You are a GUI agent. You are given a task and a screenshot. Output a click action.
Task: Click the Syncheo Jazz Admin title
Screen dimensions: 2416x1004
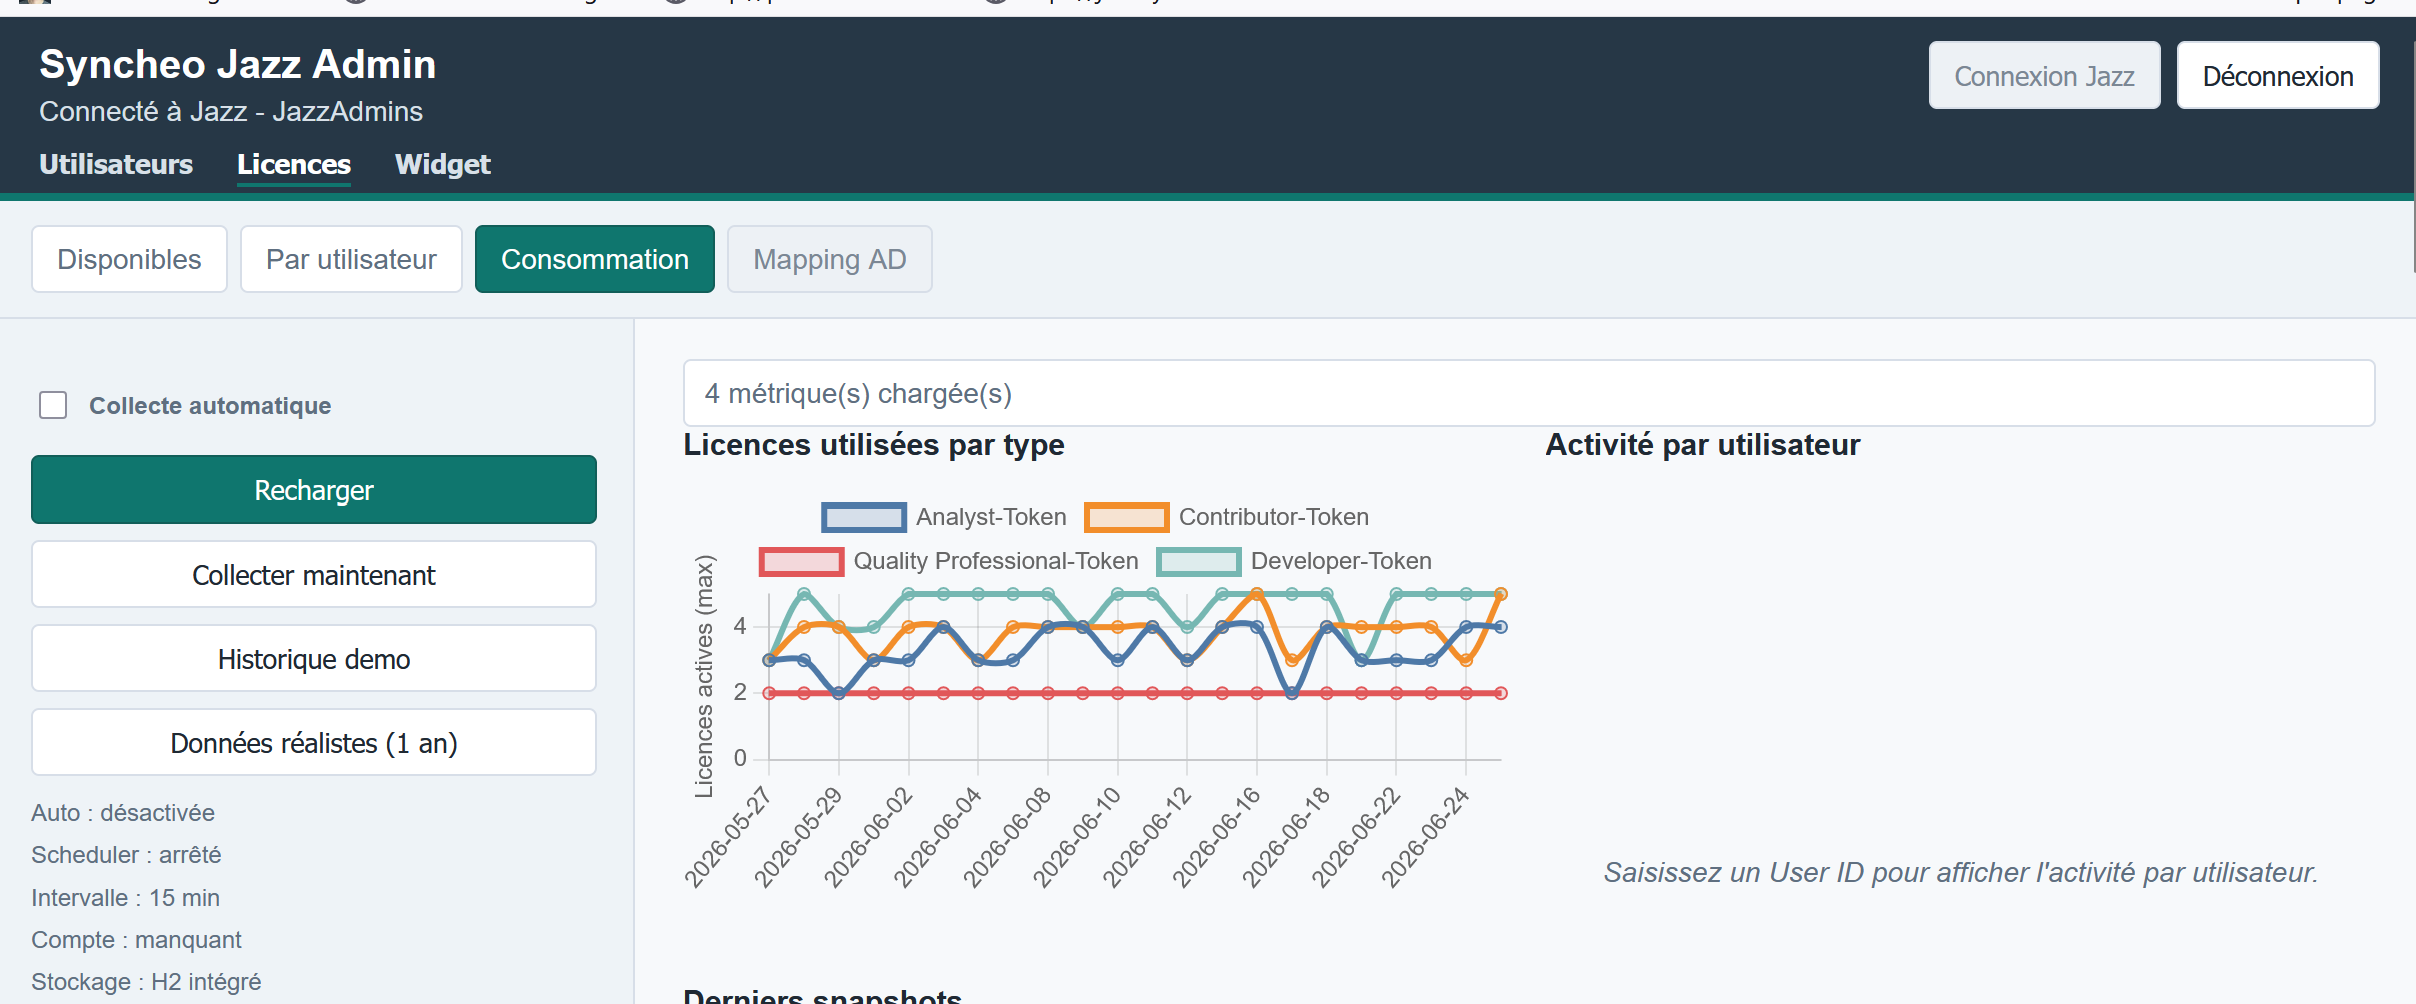click(x=238, y=64)
